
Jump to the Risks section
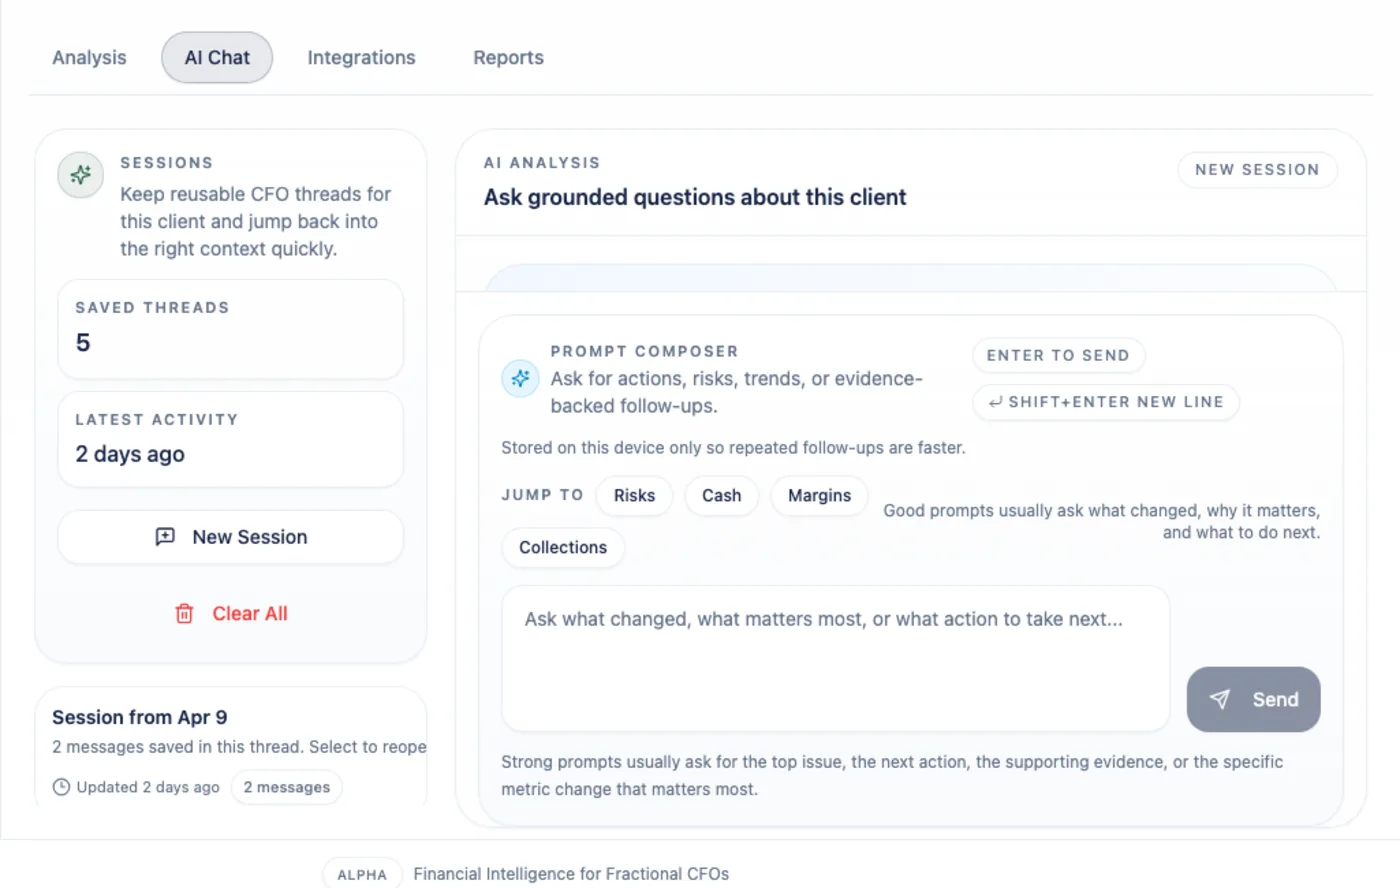[x=634, y=495]
